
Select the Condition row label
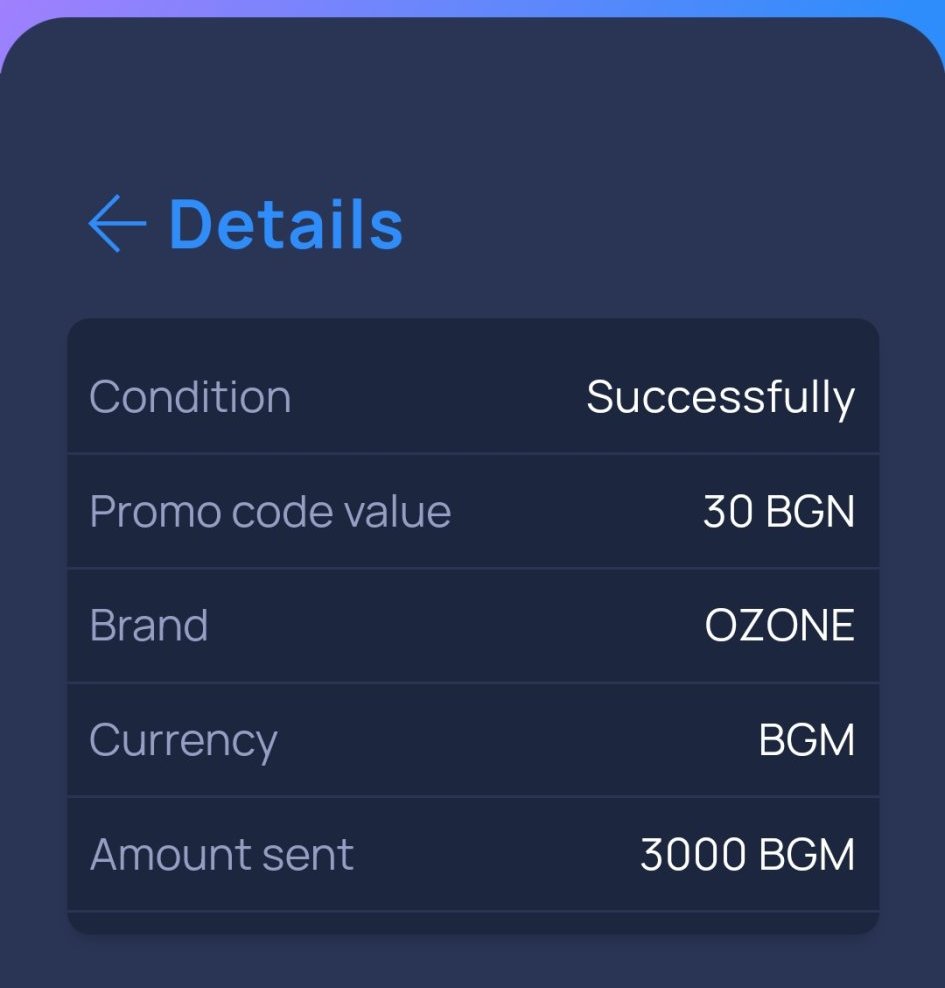(x=190, y=397)
